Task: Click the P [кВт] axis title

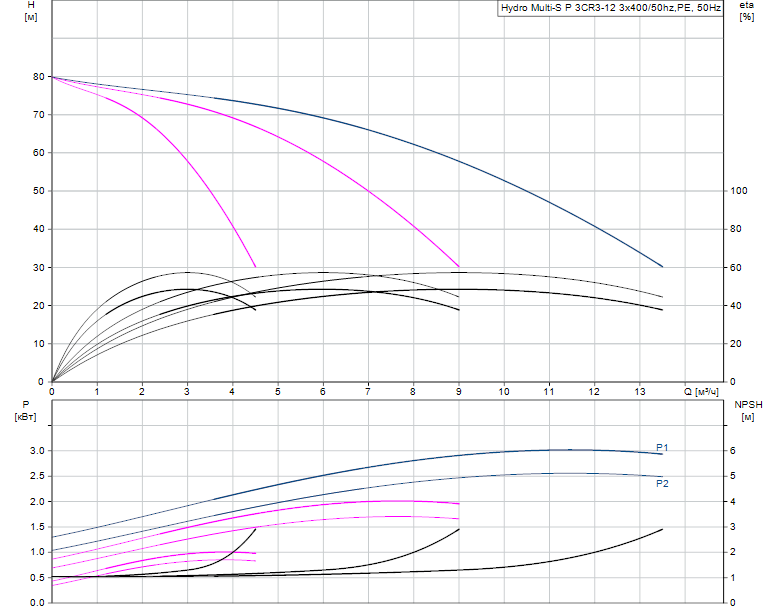Action: pyautogui.click(x=26, y=411)
